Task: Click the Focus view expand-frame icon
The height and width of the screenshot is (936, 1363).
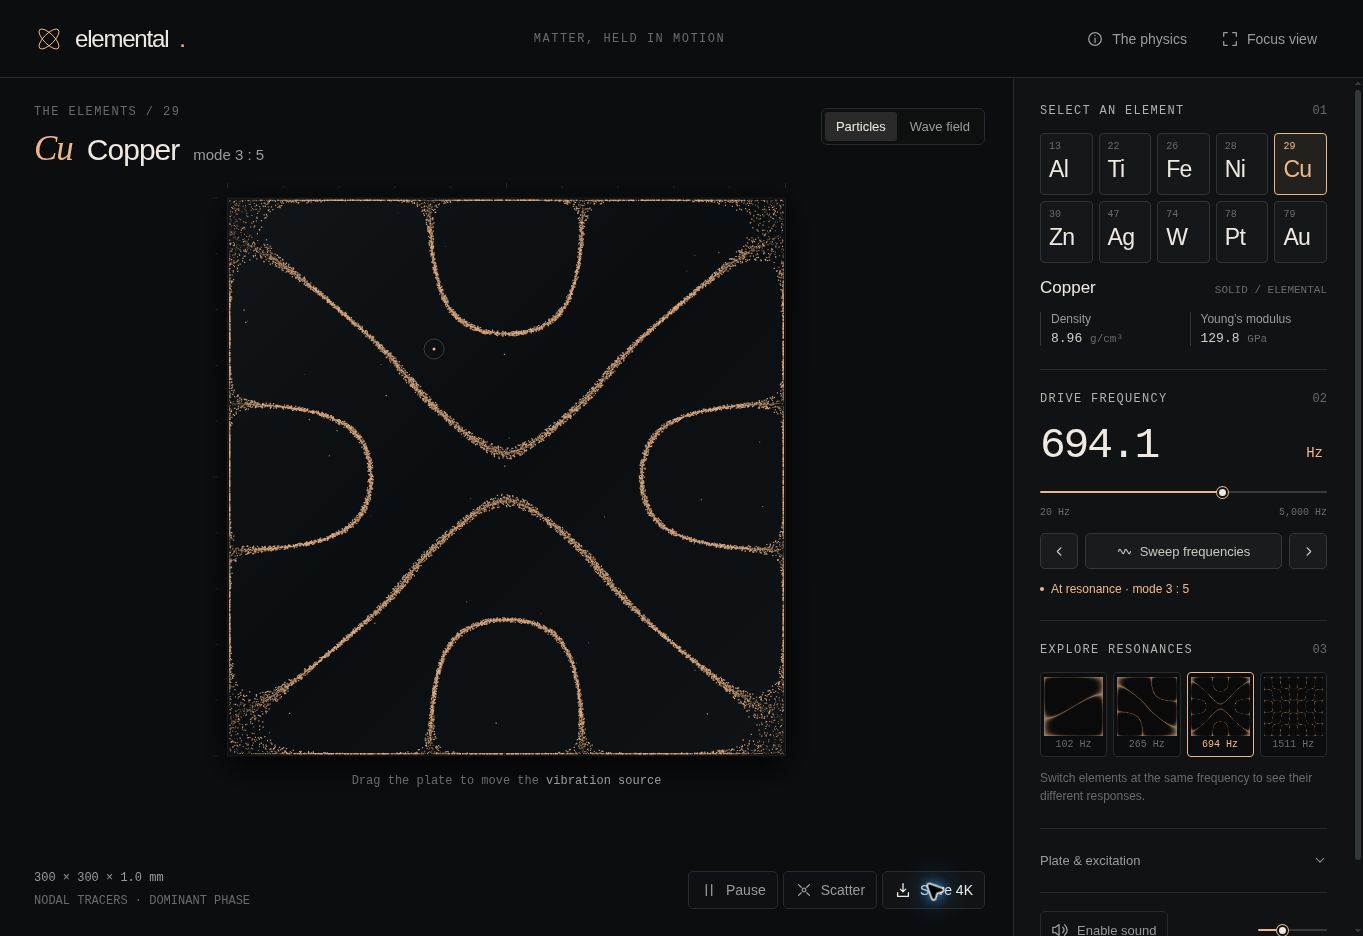Action: tap(1230, 39)
